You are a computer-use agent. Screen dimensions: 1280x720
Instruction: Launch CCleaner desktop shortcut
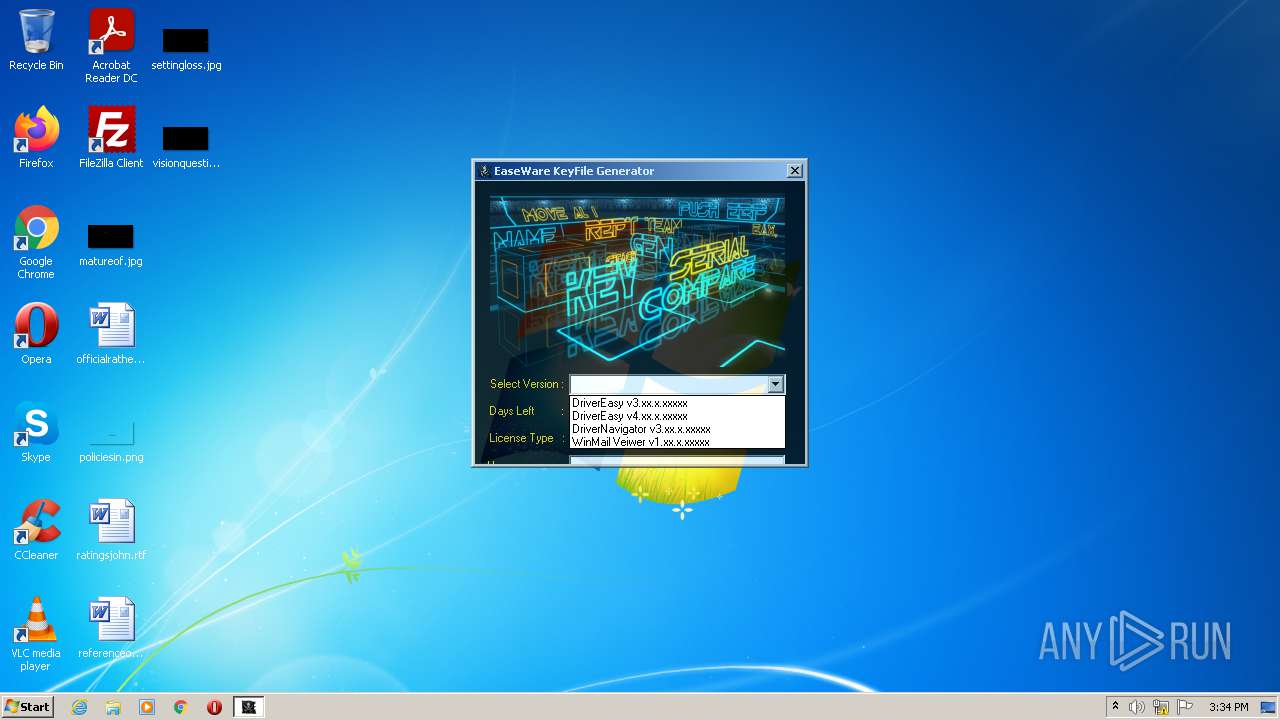pyautogui.click(x=36, y=530)
